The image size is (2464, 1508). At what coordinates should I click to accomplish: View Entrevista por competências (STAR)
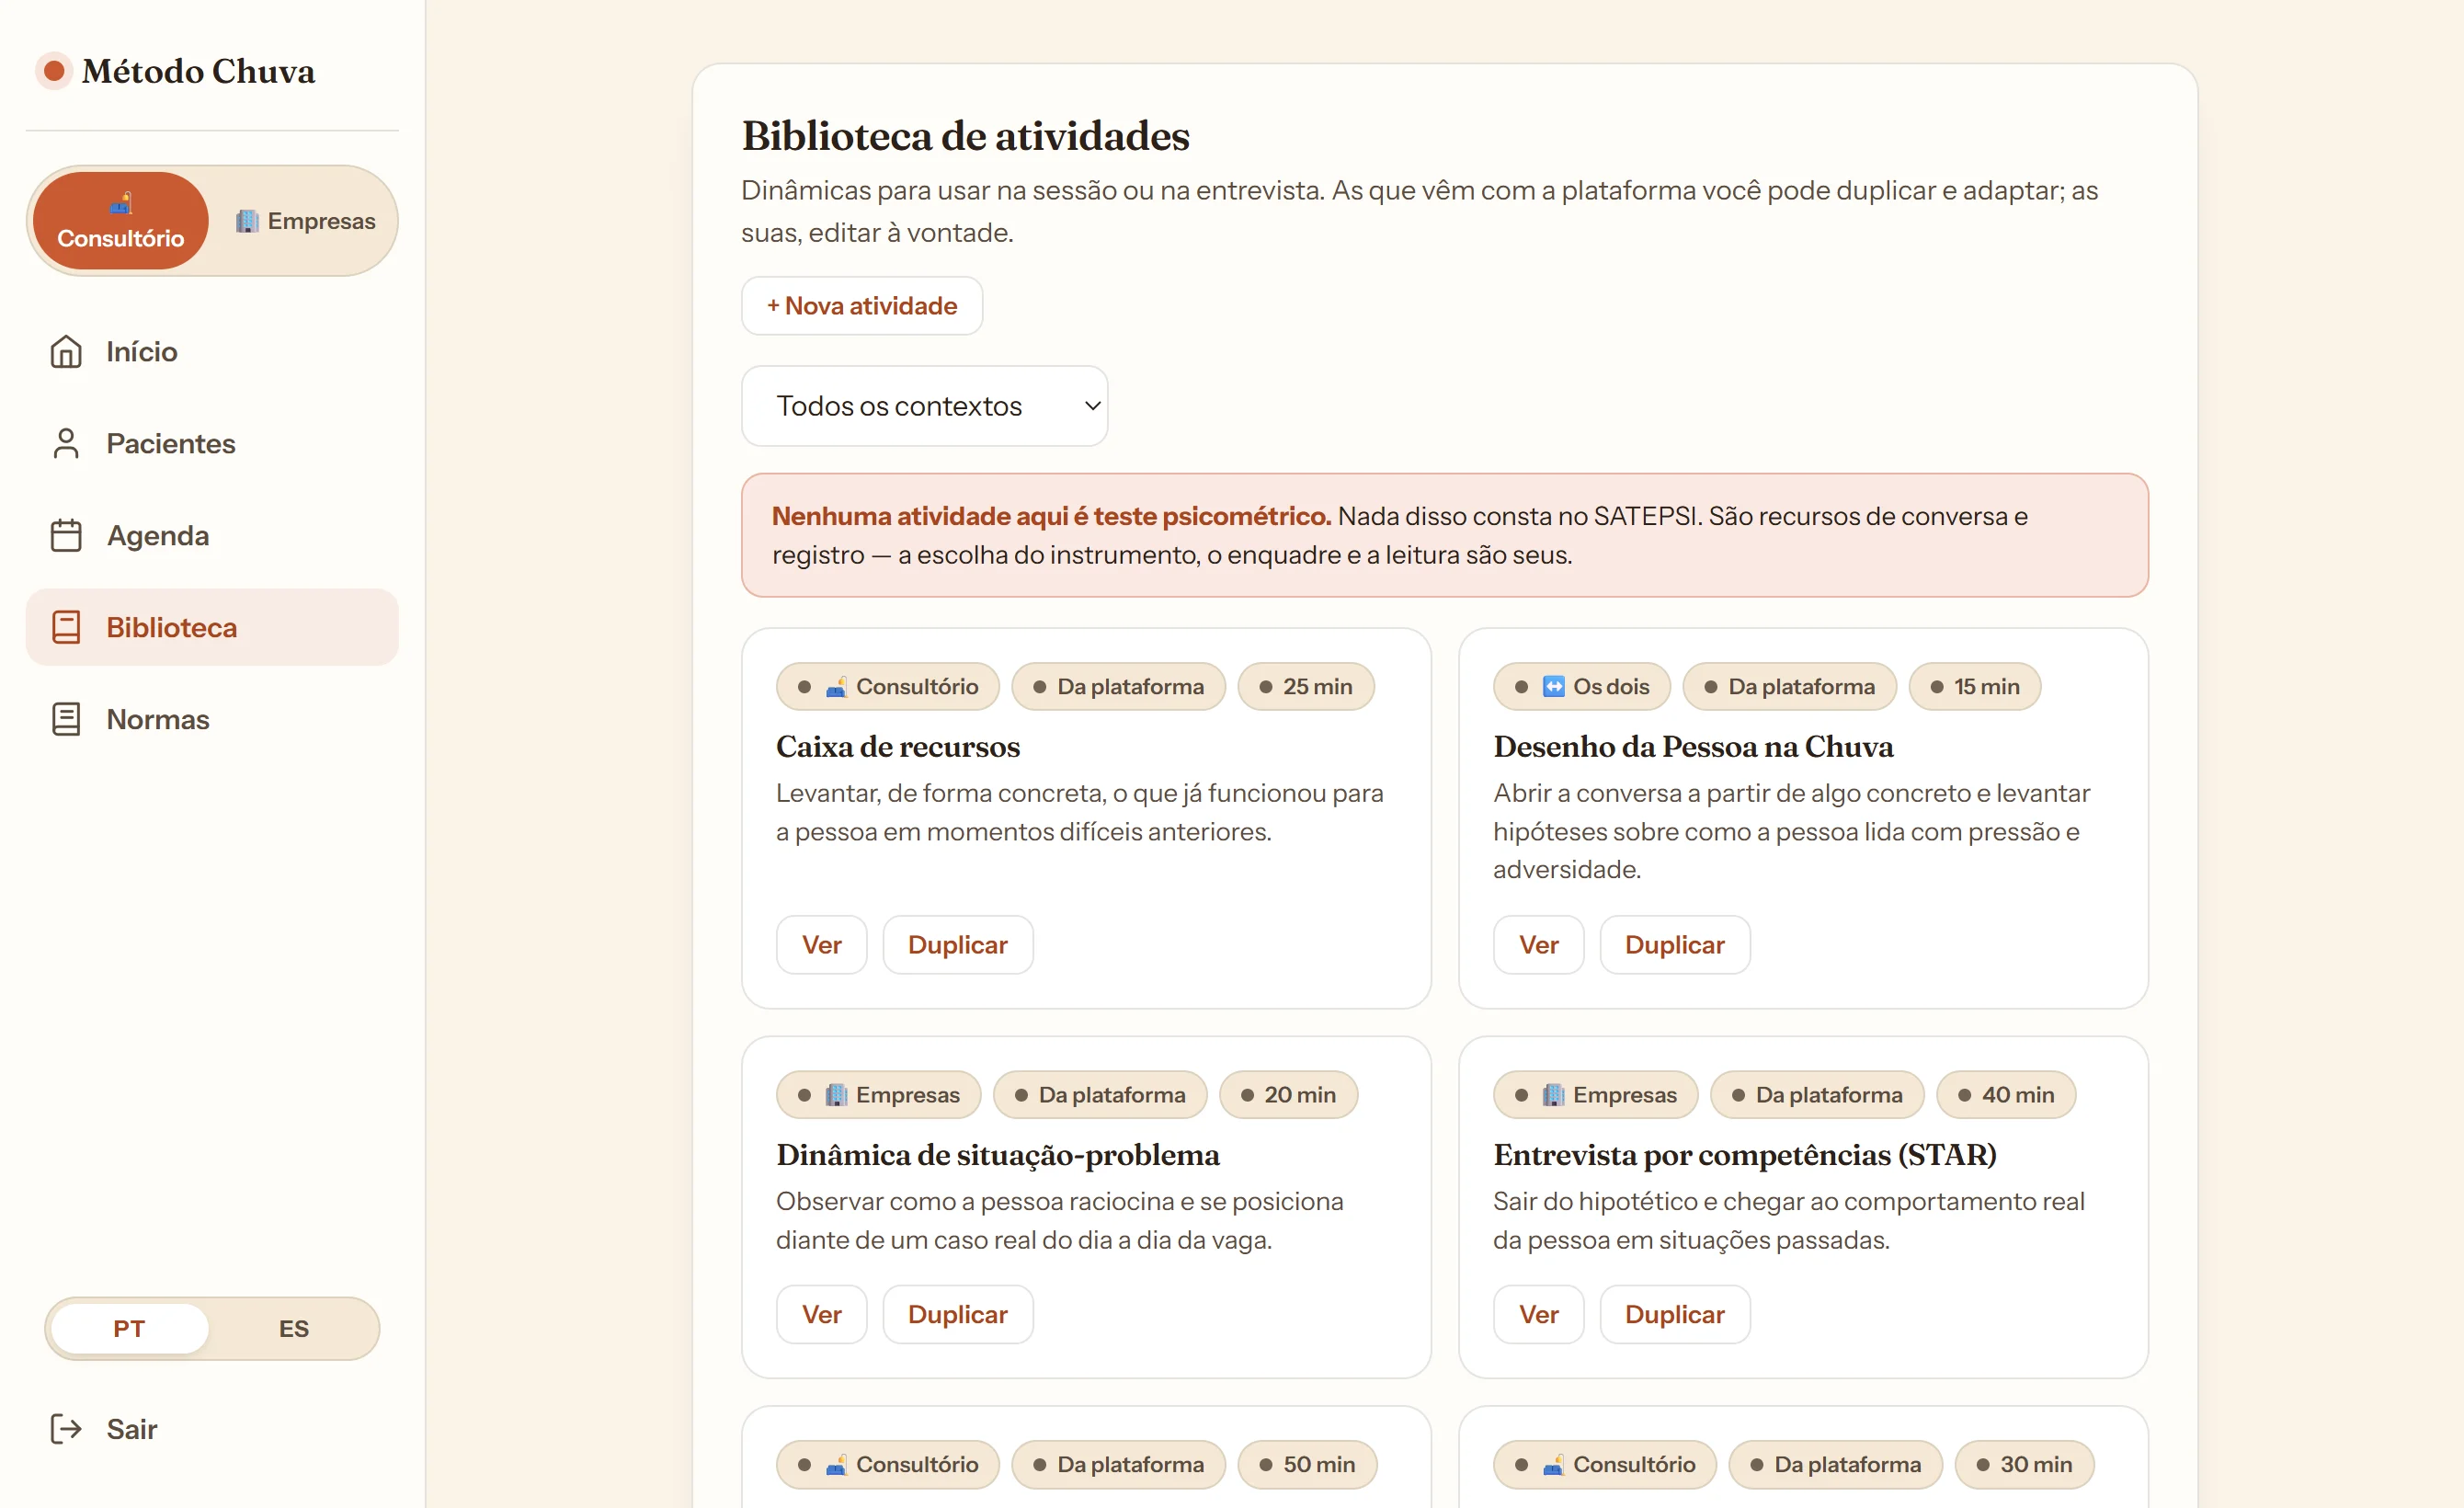[x=1539, y=1315]
